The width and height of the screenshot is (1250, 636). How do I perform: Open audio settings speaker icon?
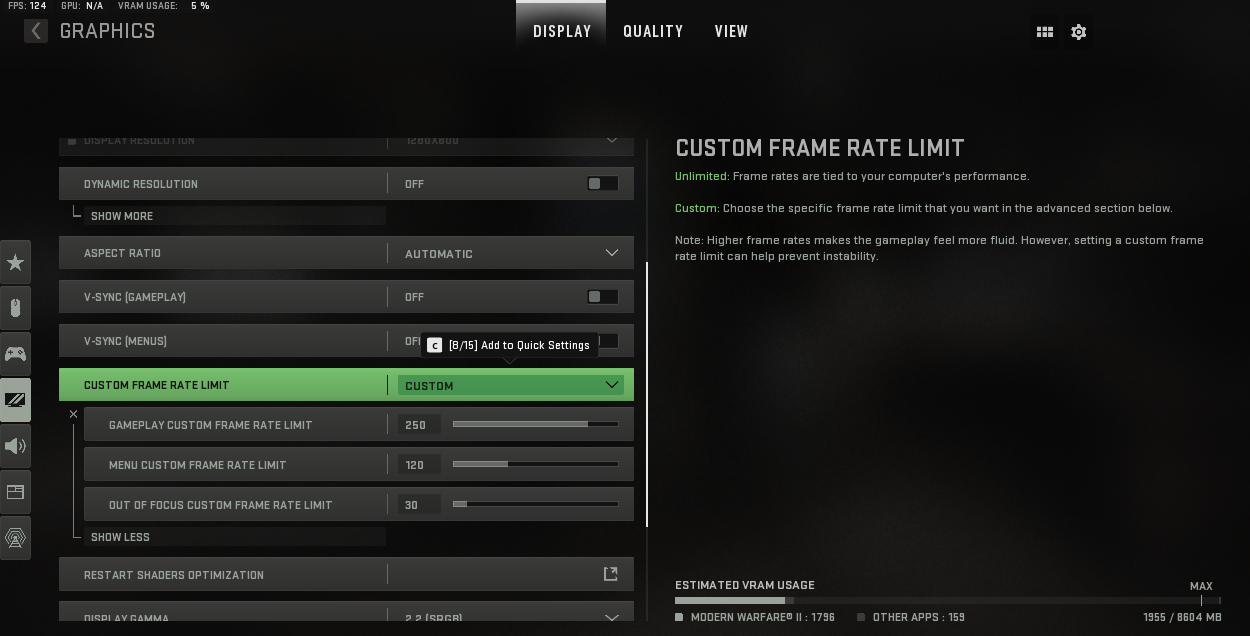(15, 446)
